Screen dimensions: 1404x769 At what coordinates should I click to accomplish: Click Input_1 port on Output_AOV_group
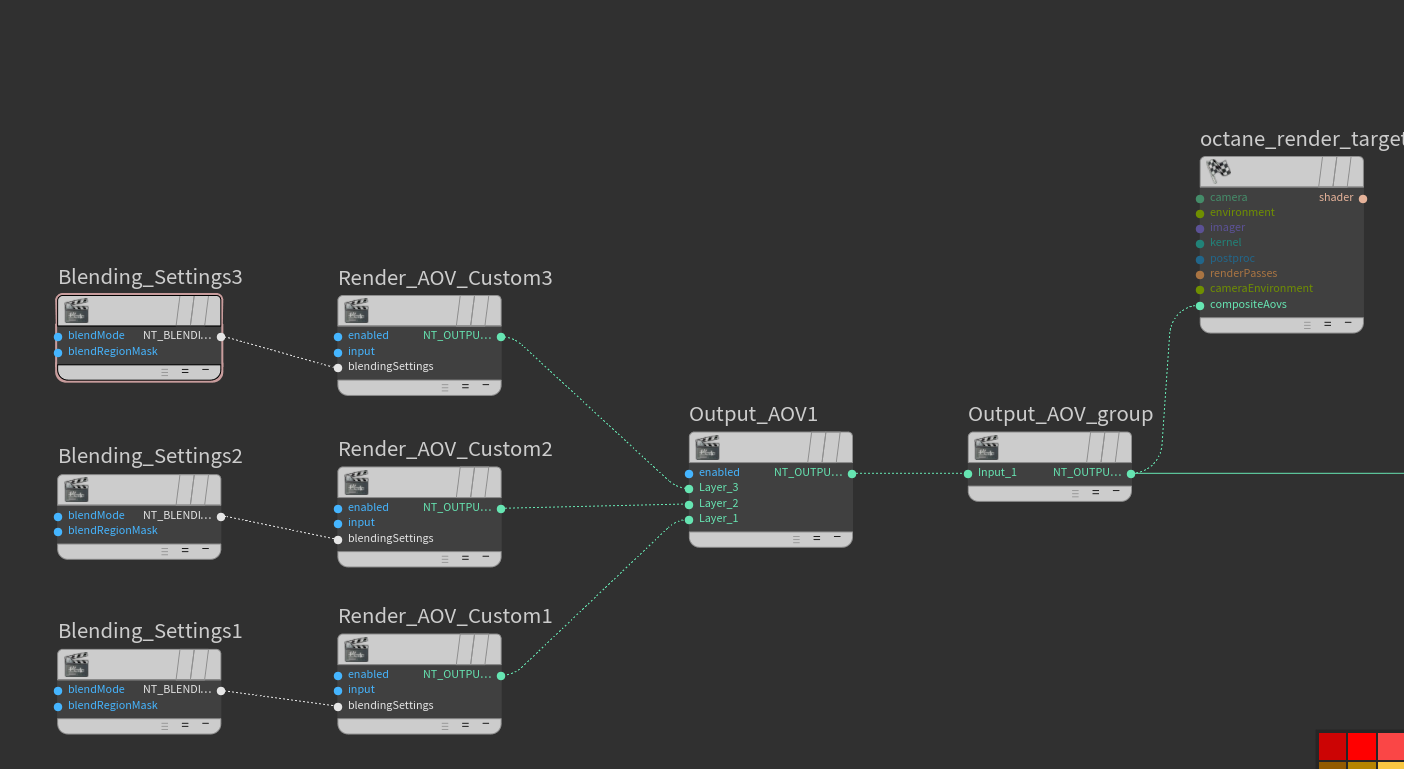pyautogui.click(x=968, y=474)
